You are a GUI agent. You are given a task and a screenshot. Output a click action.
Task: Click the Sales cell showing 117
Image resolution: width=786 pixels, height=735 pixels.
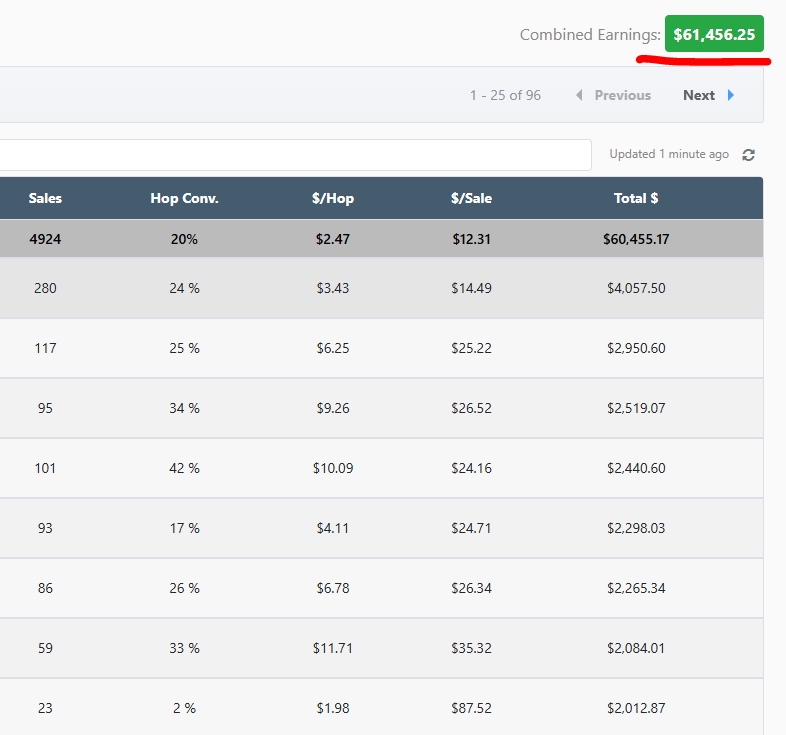(45, 348)
